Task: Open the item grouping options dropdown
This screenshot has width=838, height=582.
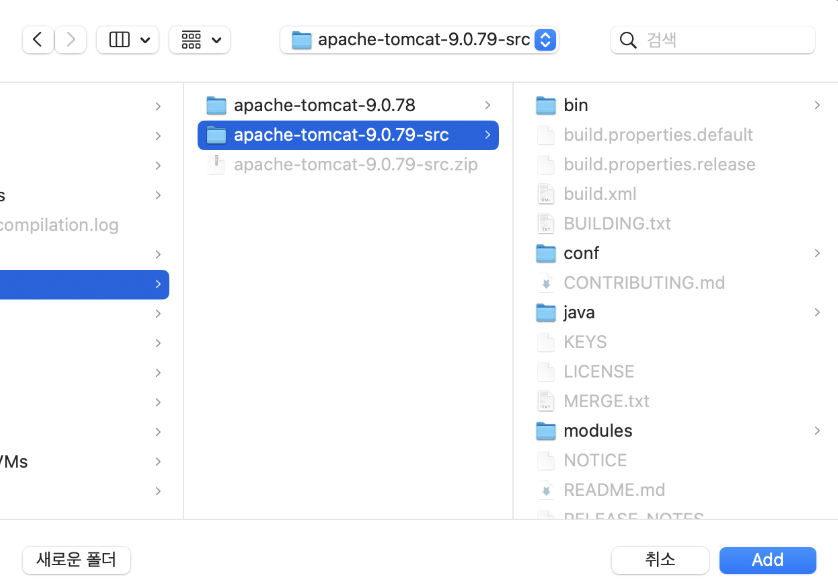Action: tap(200, 40)
